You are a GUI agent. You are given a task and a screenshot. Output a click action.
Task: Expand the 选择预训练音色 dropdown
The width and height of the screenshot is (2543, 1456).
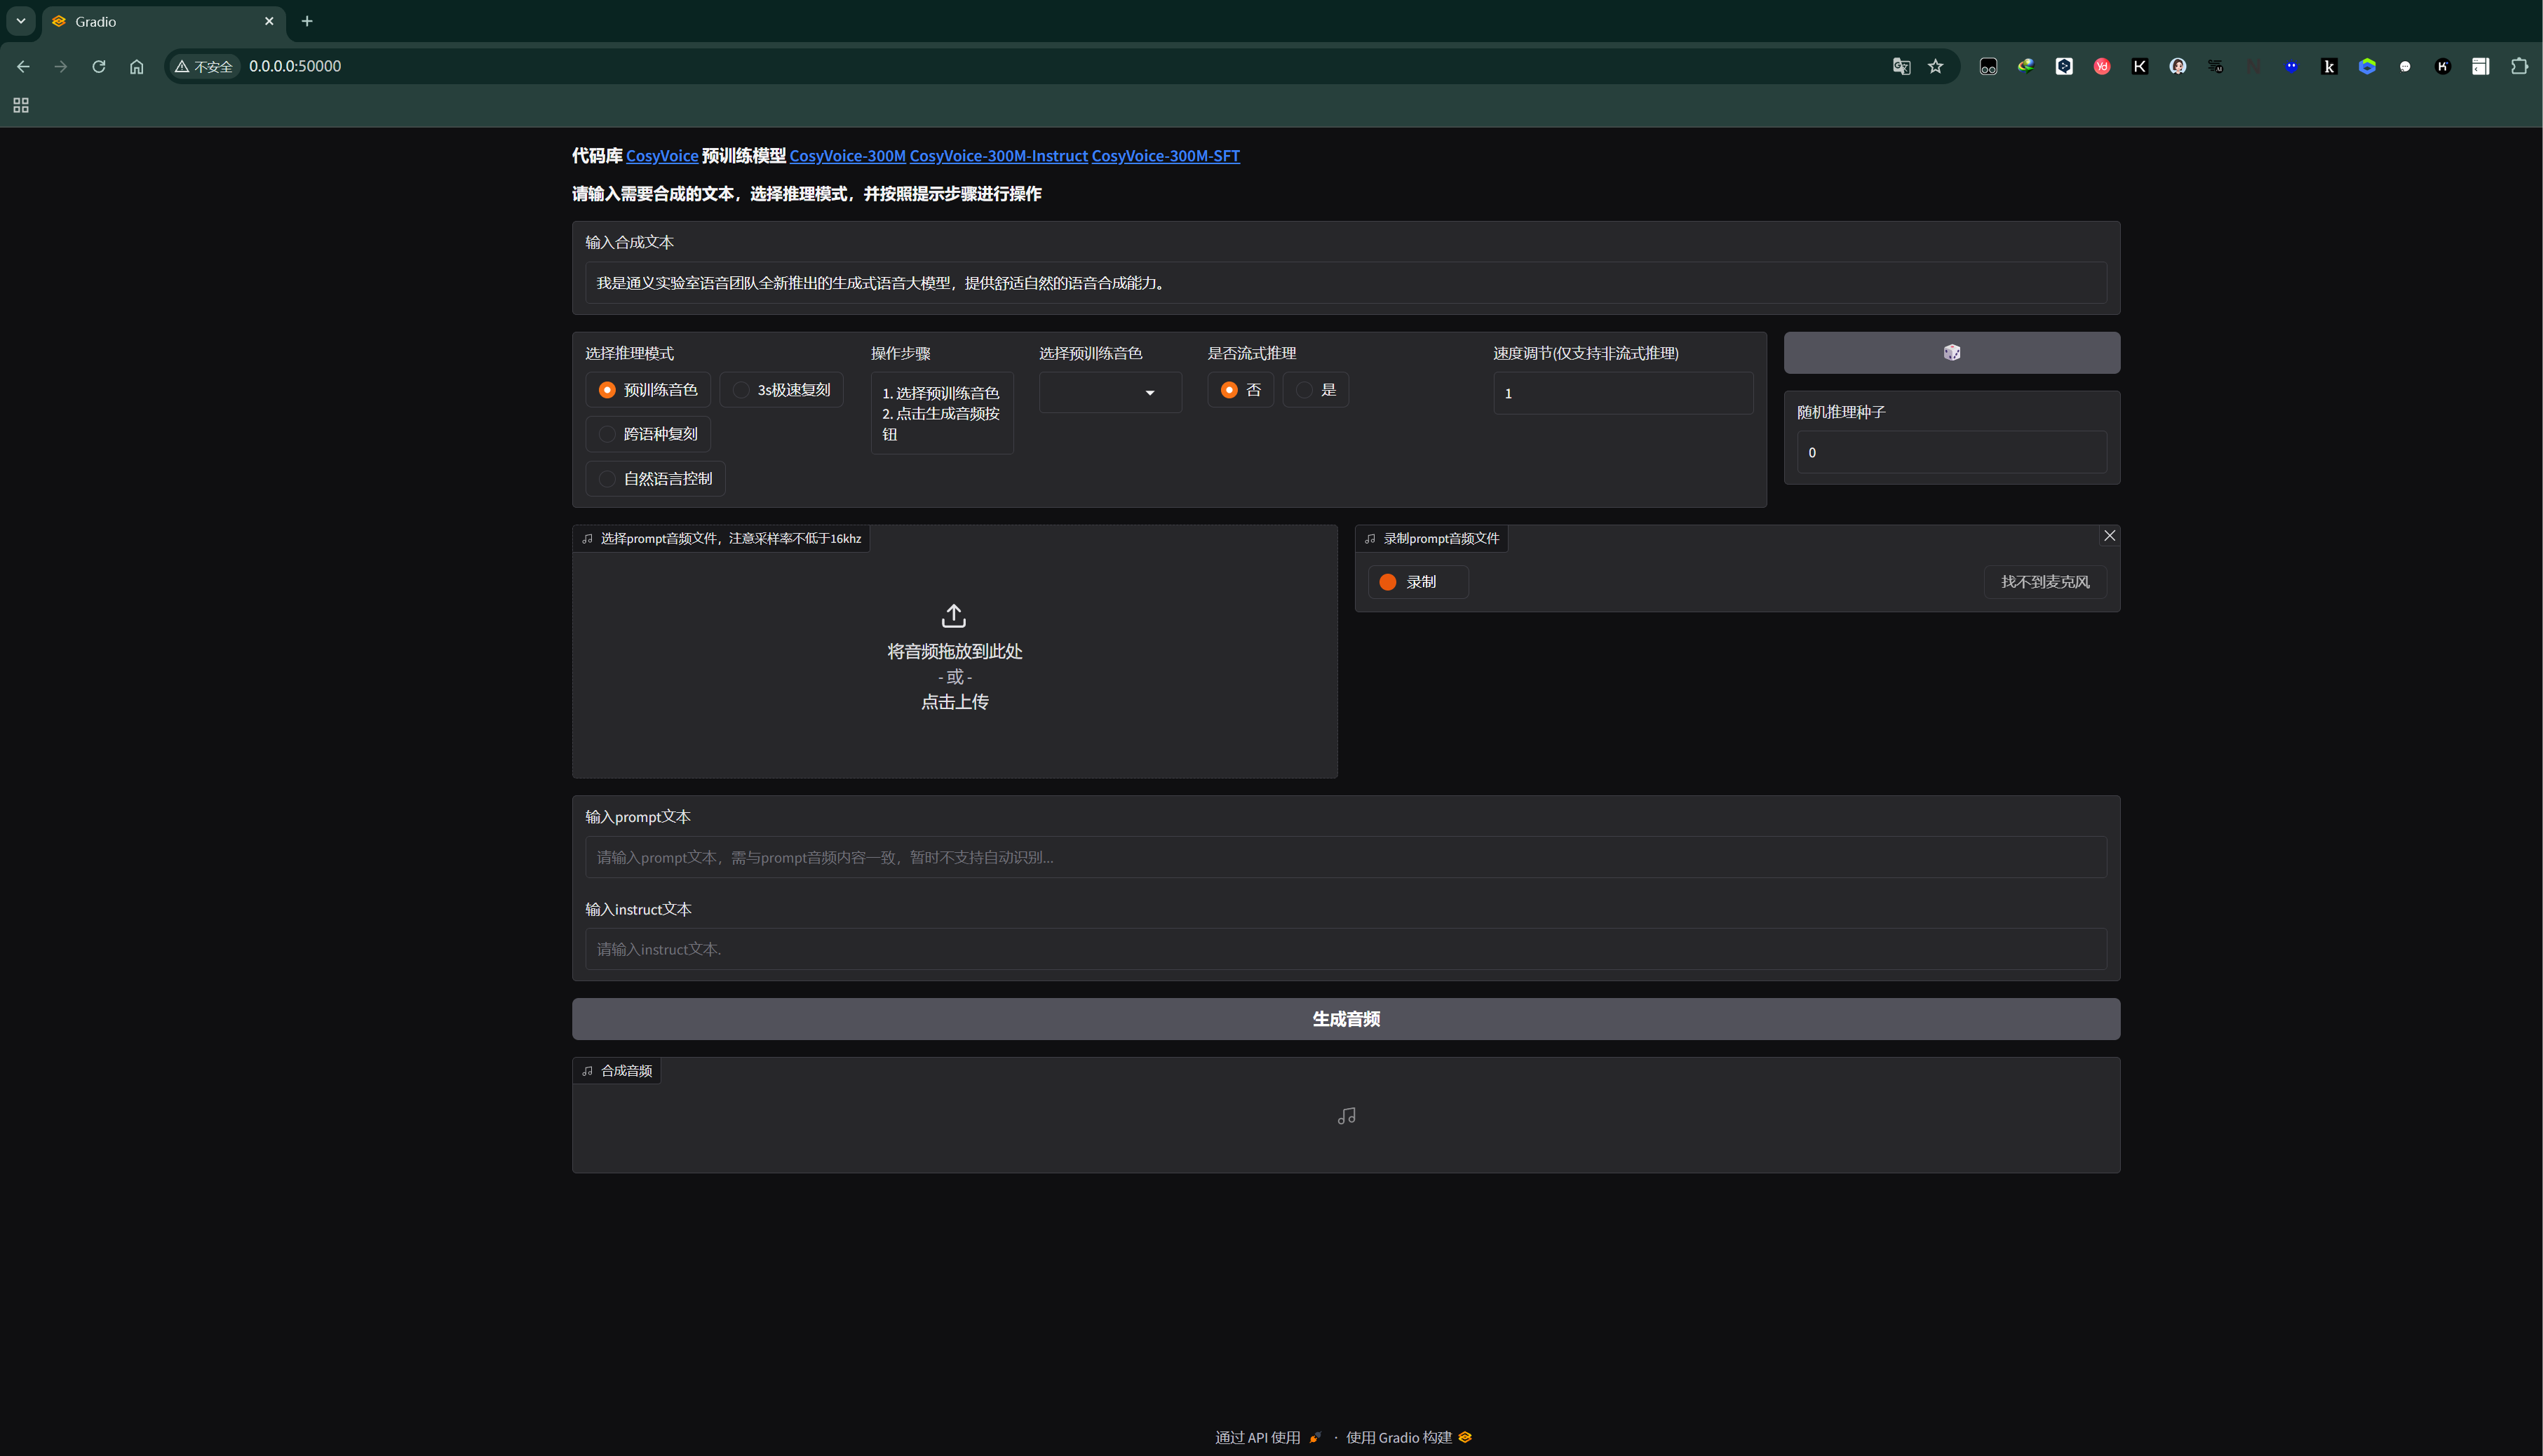click(x=1110, y=393)
